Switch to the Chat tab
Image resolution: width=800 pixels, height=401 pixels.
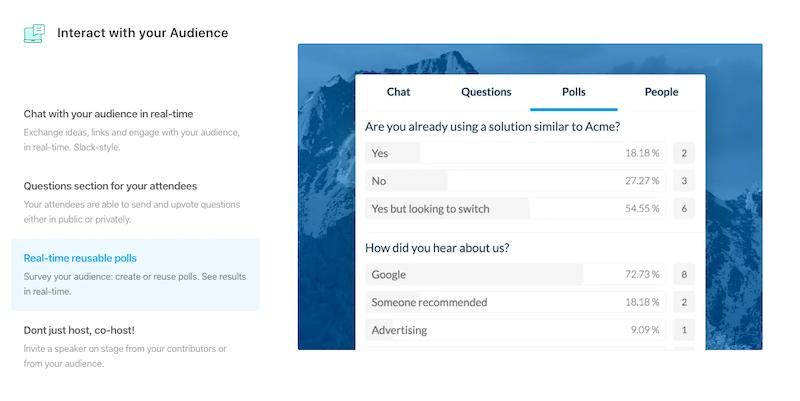[398, 92]
